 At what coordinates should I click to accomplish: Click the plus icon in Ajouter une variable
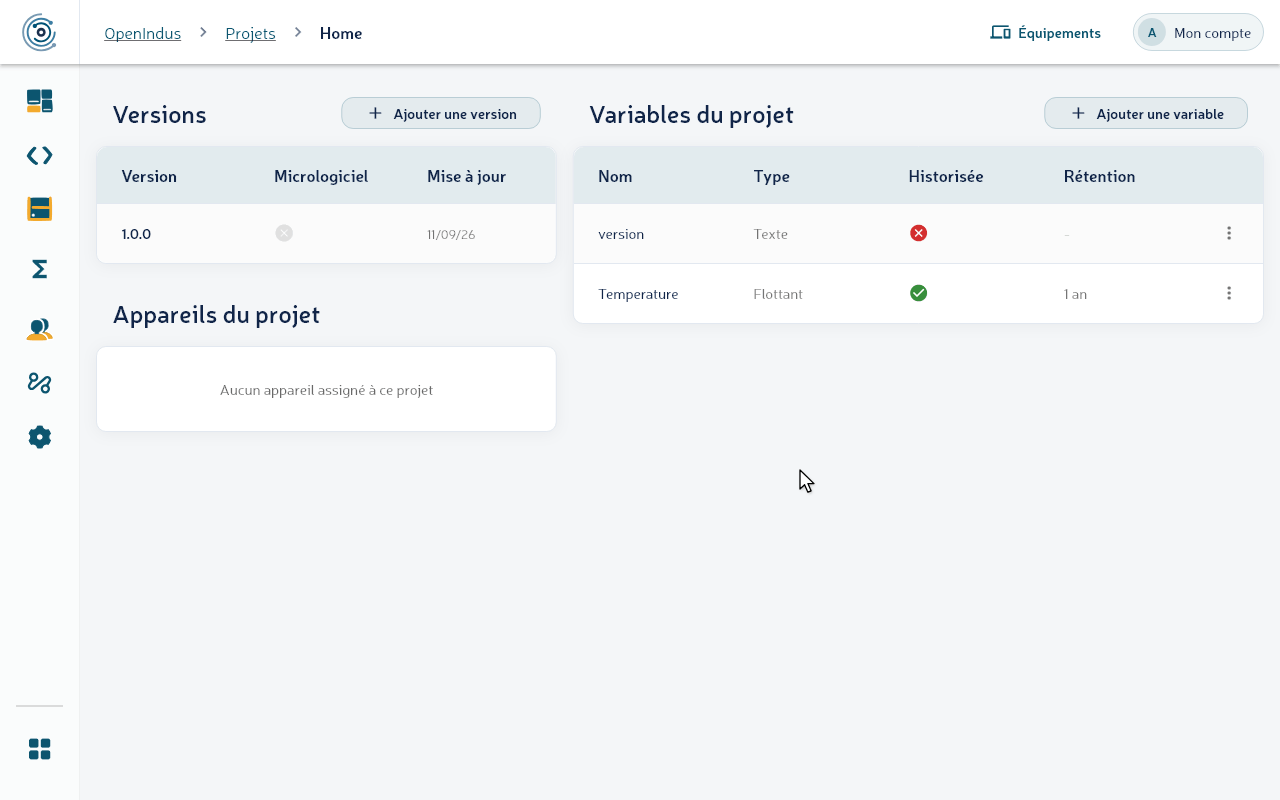click(1078, 113)
